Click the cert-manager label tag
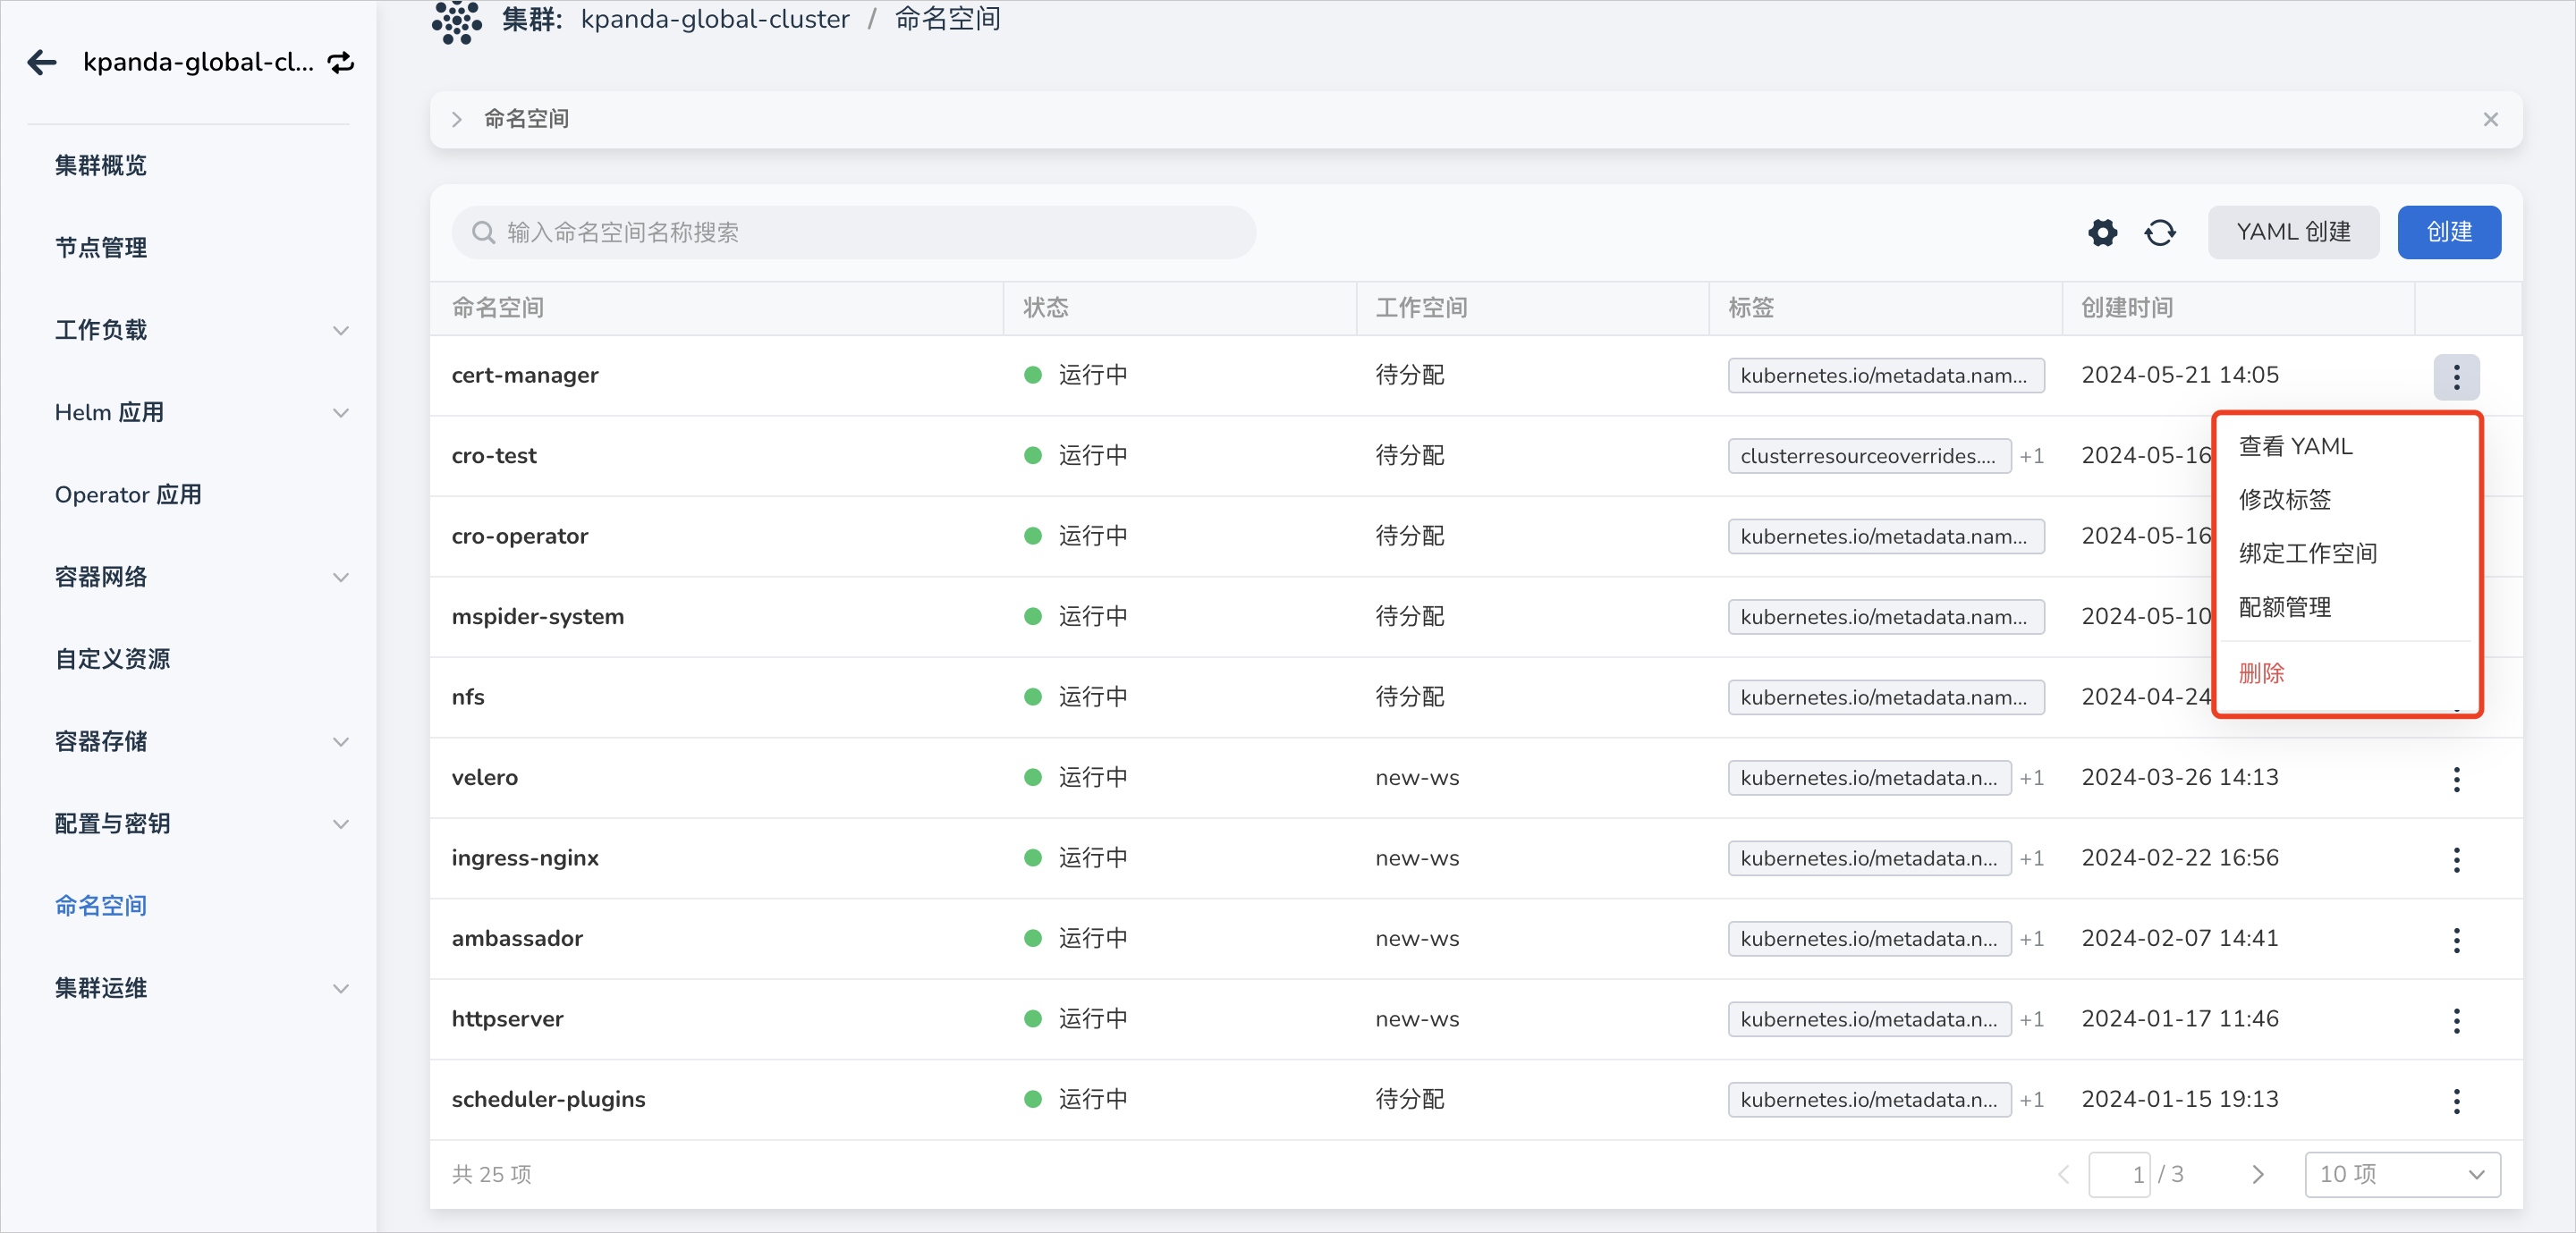Screen dimensions: 2576x1233 pos(1885,376)
